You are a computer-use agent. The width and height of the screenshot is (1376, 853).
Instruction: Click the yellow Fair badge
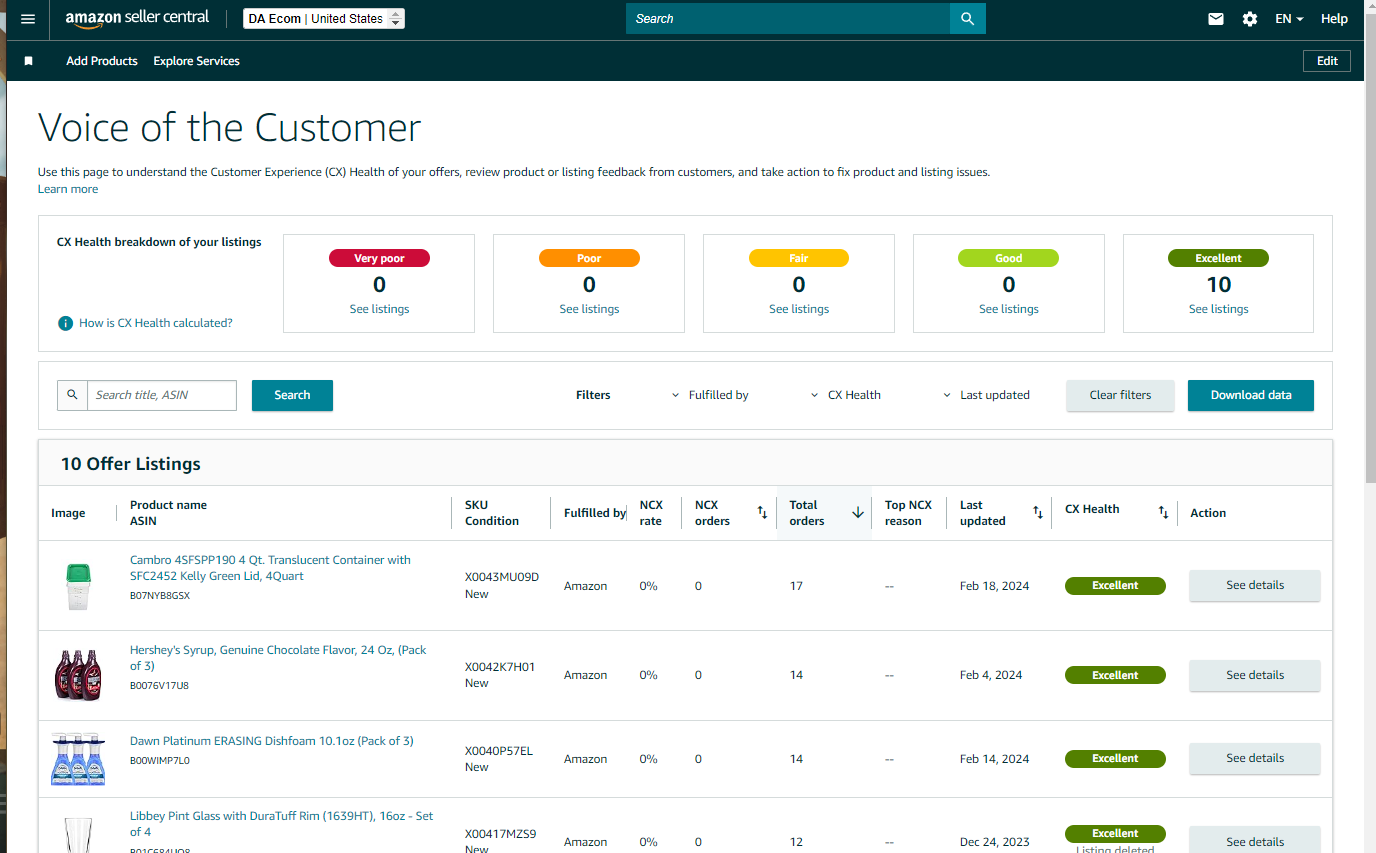[799, 258]
